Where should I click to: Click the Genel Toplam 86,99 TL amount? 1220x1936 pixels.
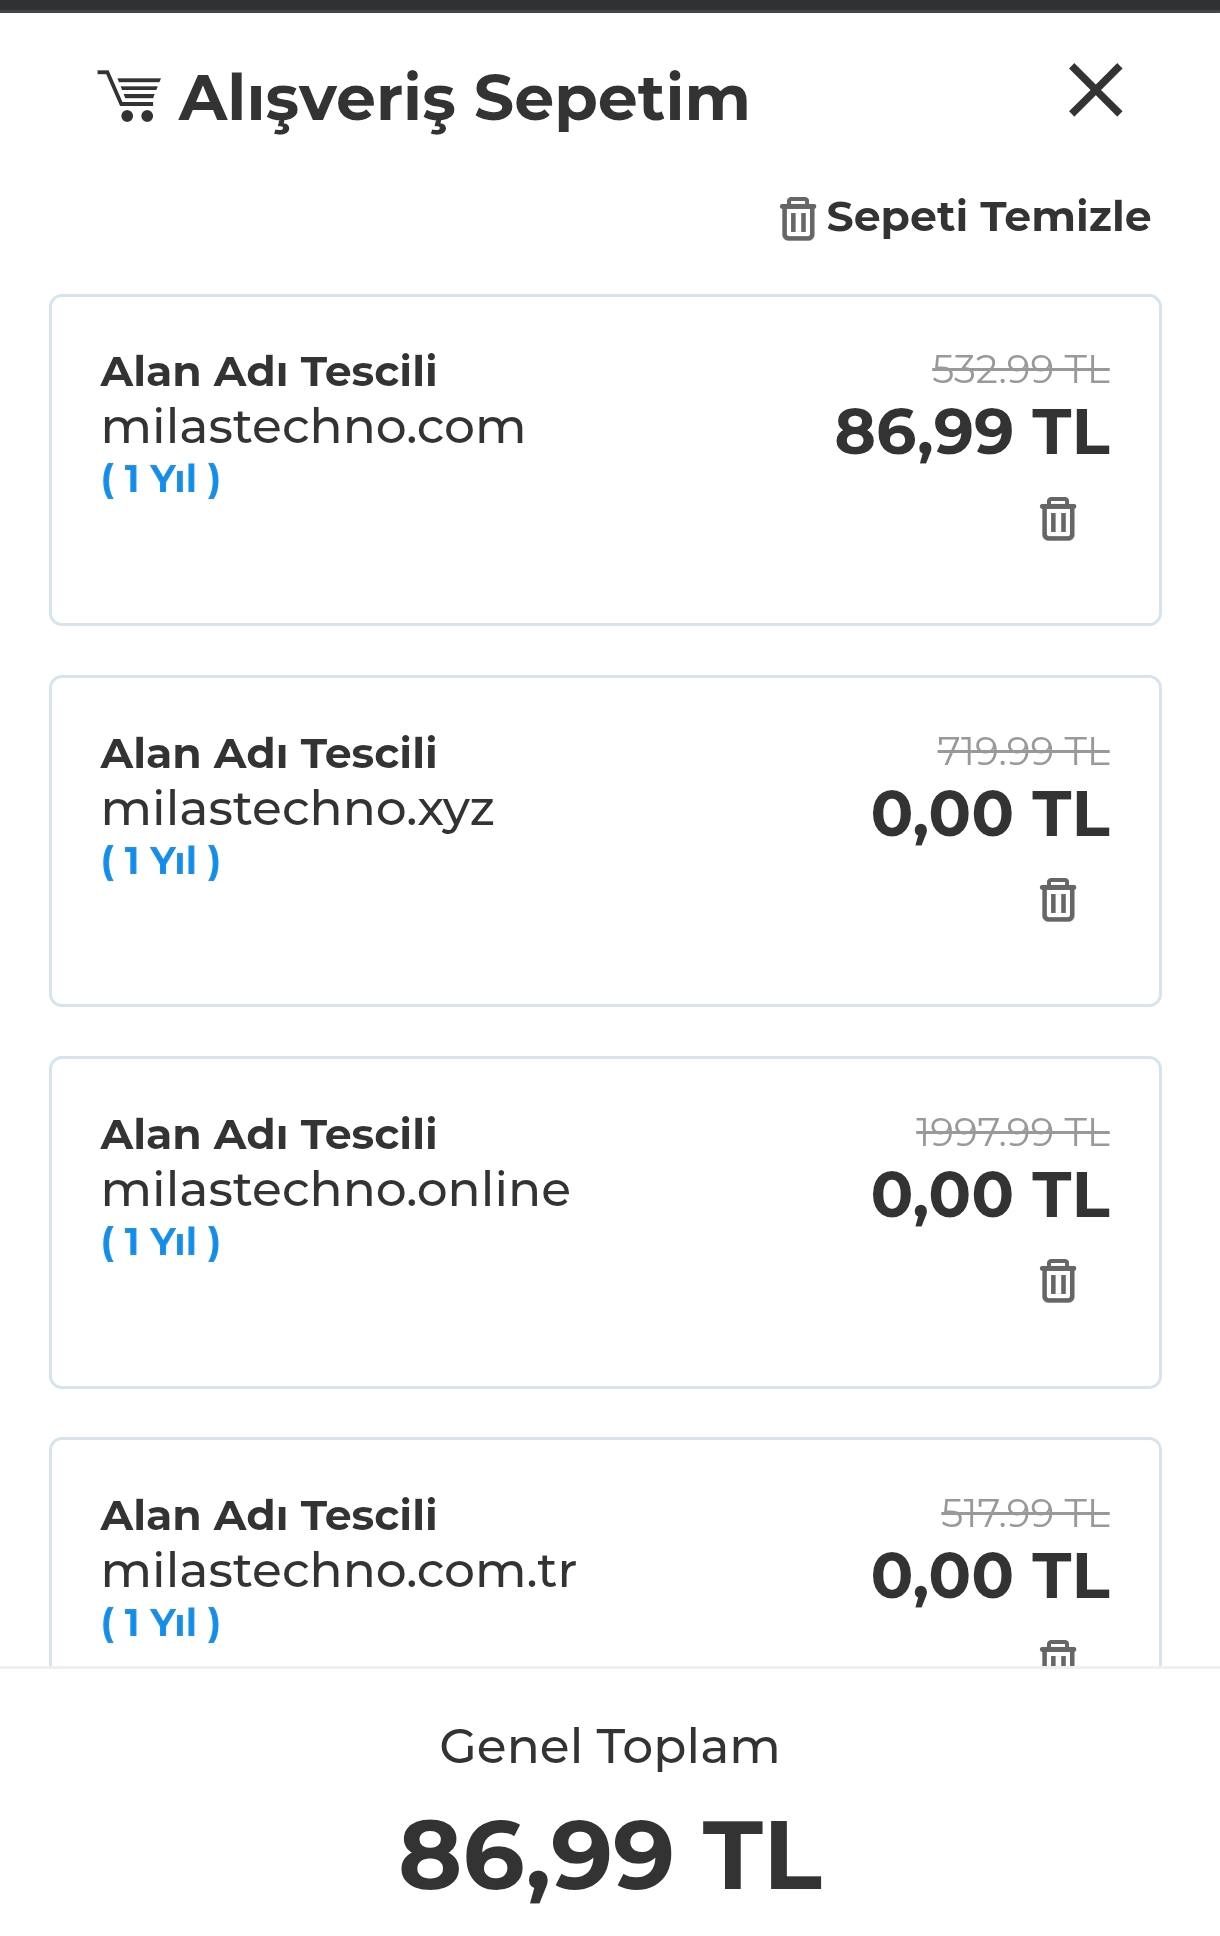point(610,1856)
